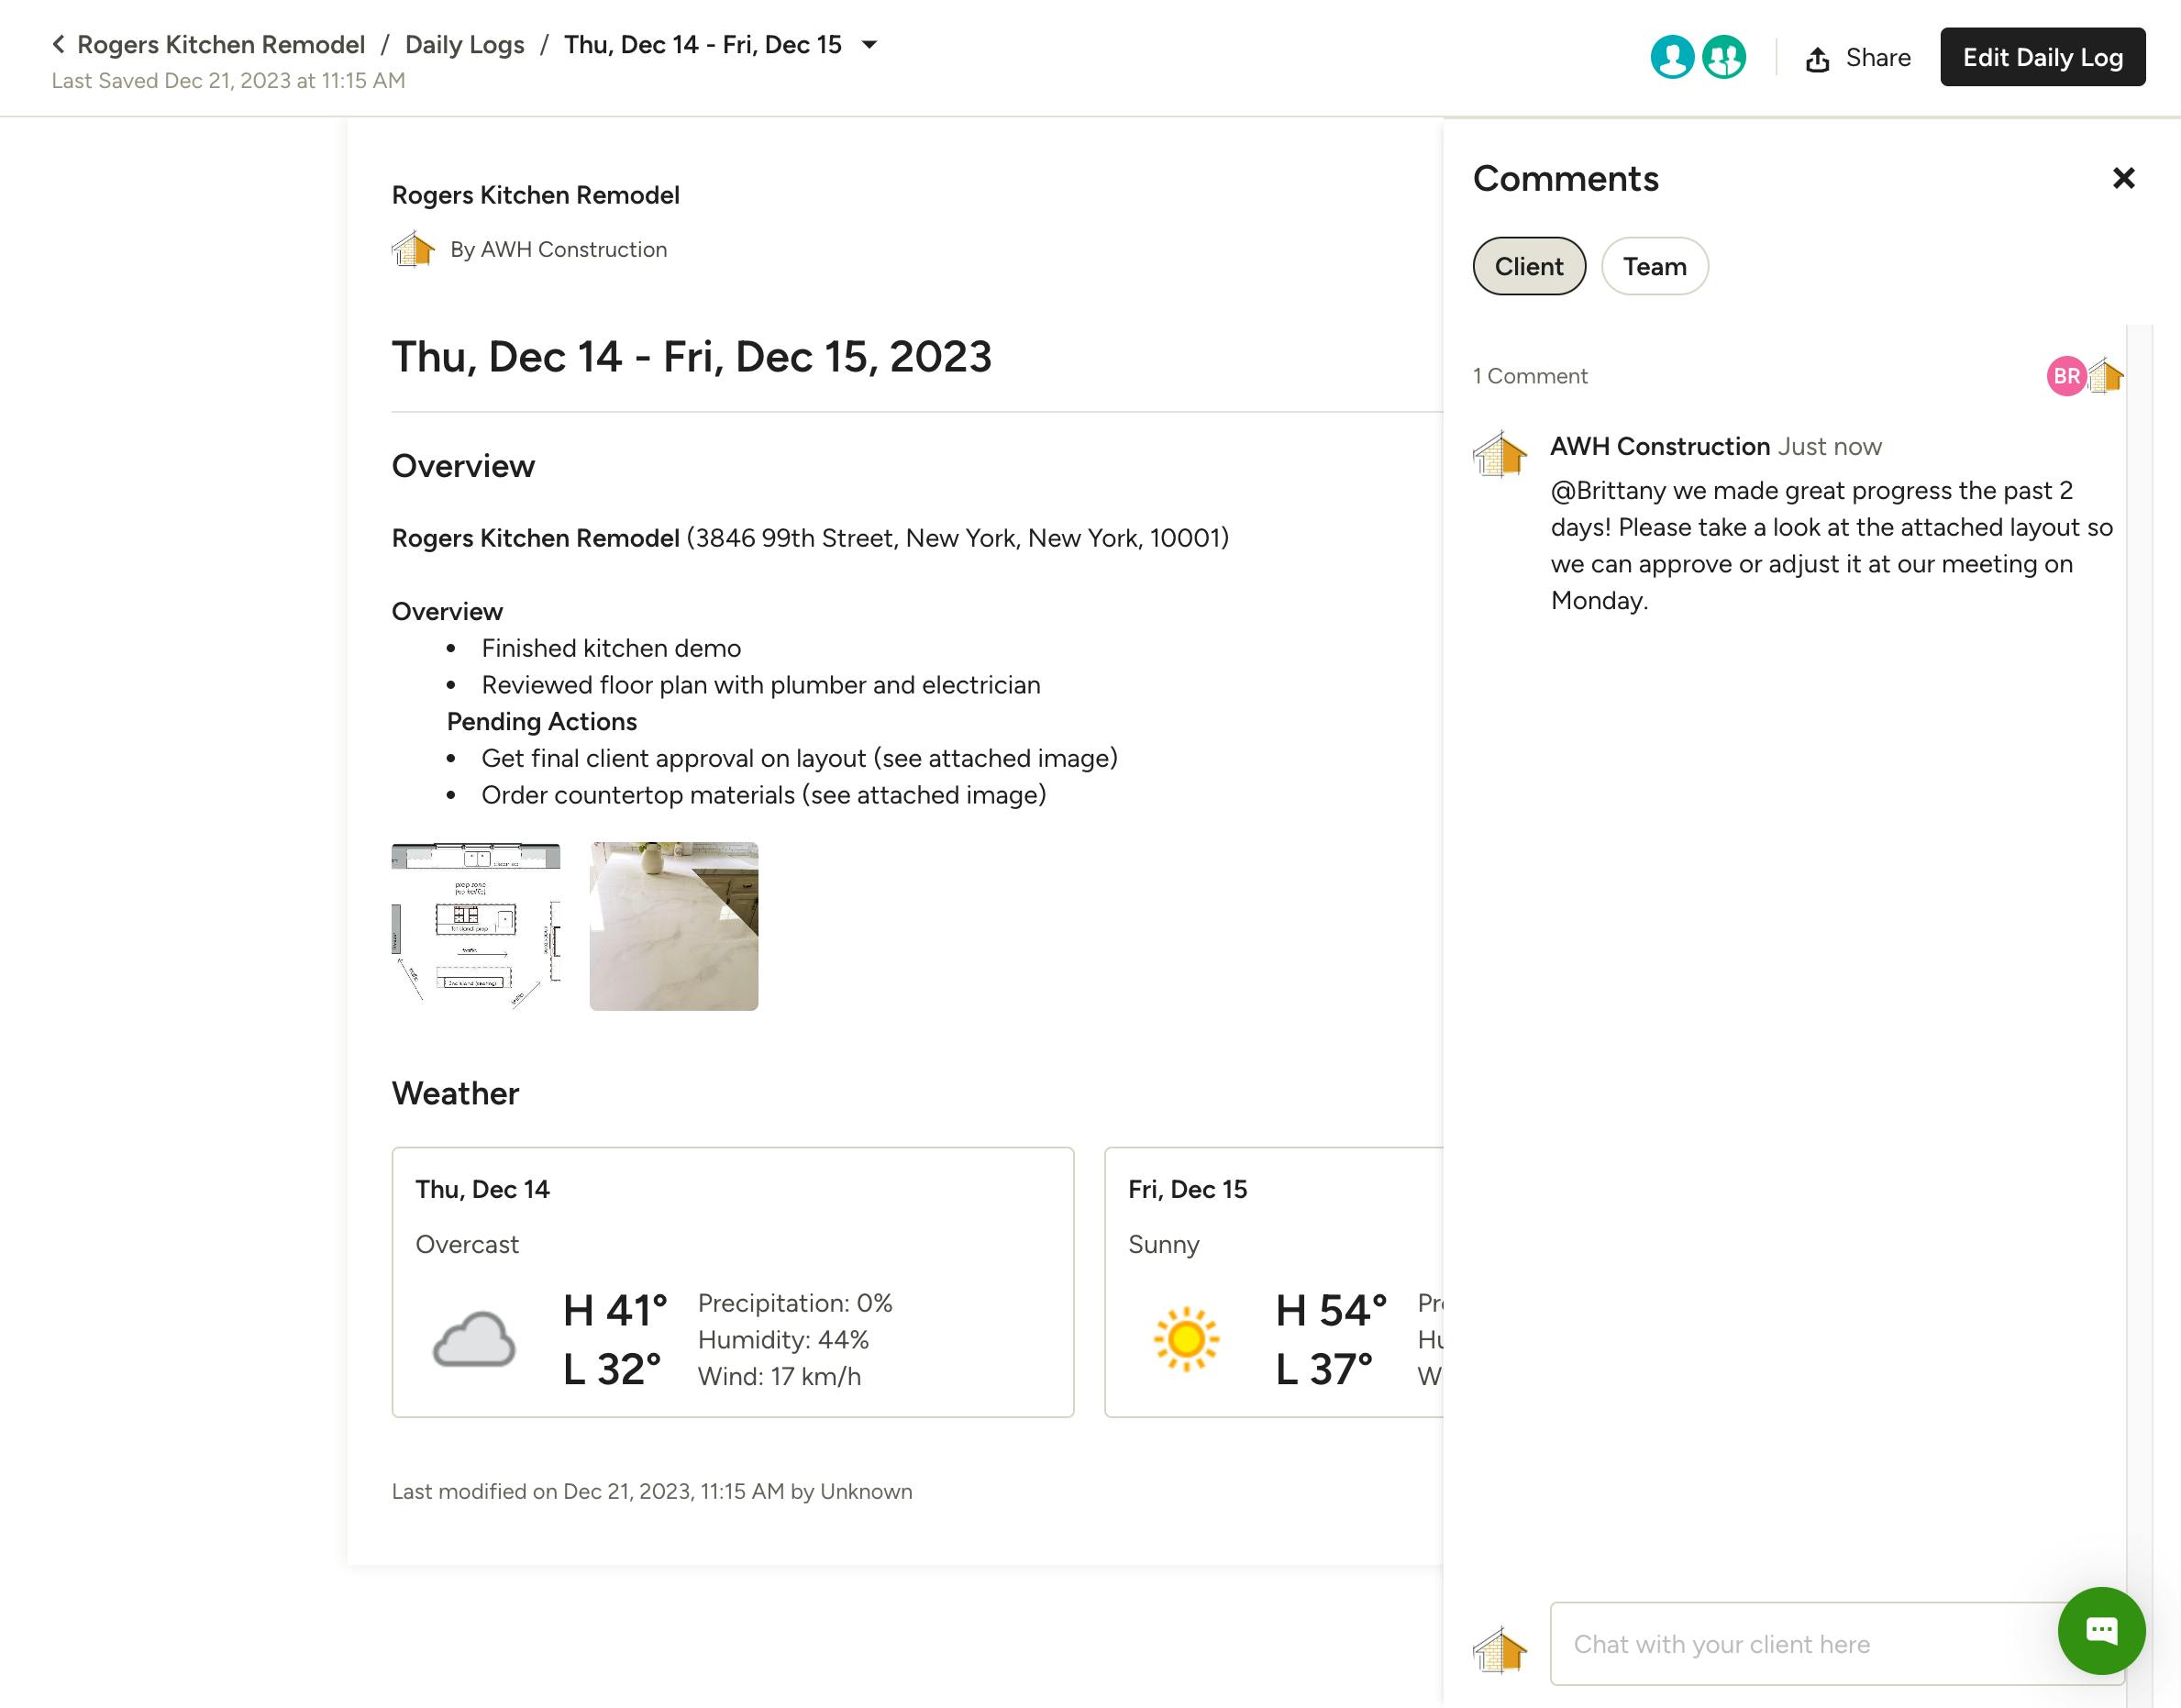Viewport: 2181px width, 1708px height.
Task: Close the Comments panel
Action: point(2123,178)
